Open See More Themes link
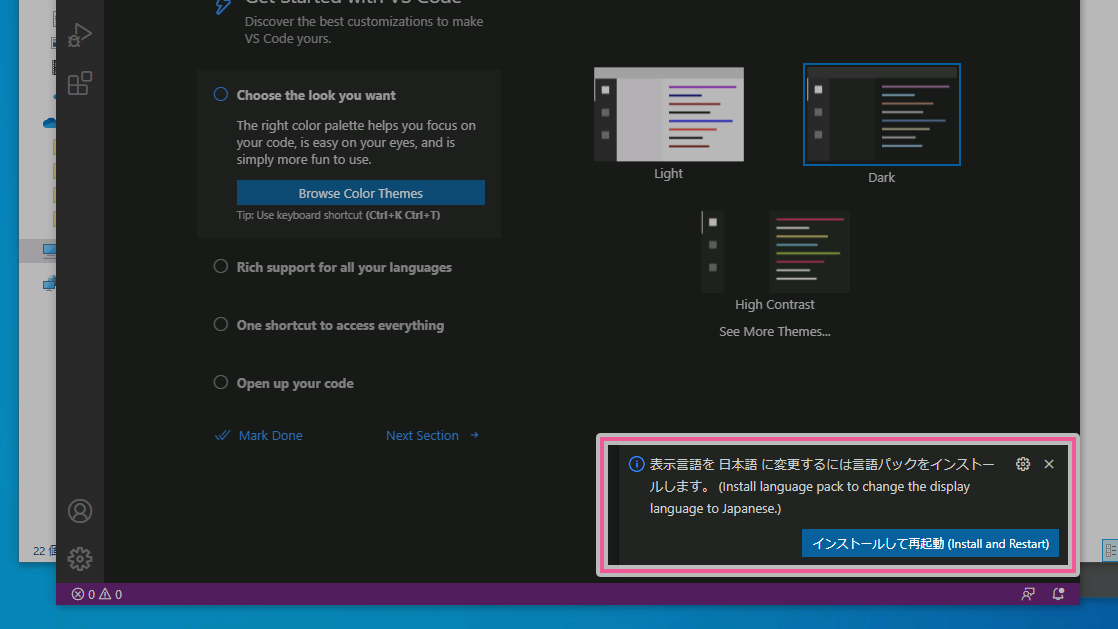The image size is (1118, 629). [775, 332]
